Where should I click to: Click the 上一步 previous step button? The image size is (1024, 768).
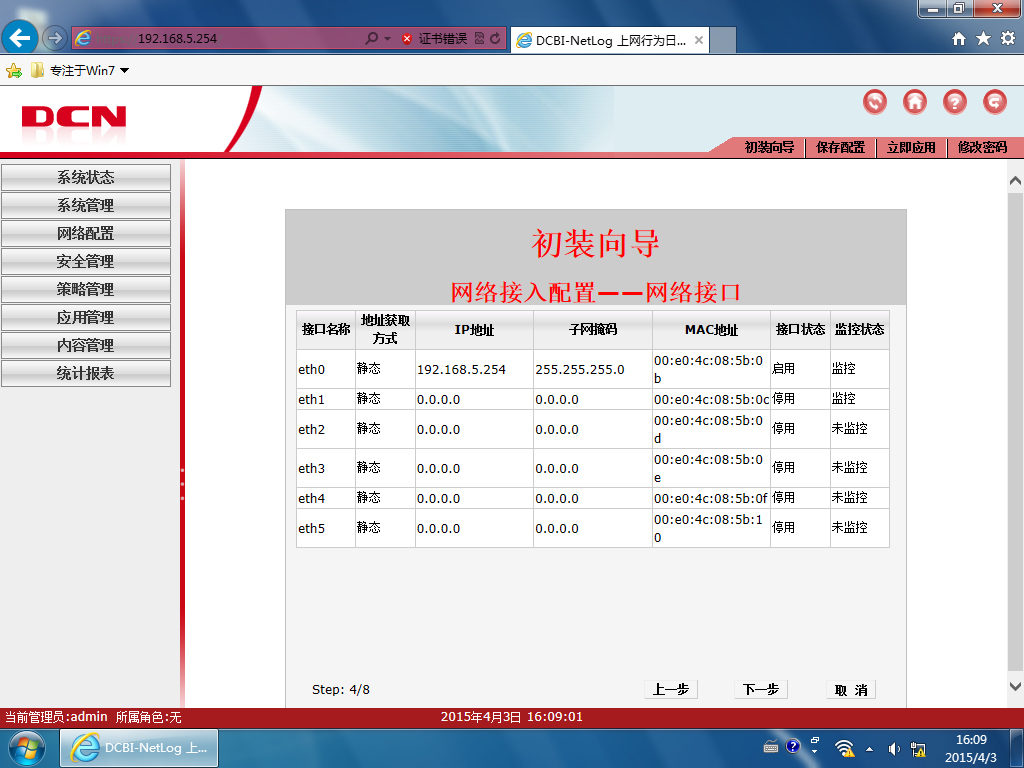tap(671, 690)
